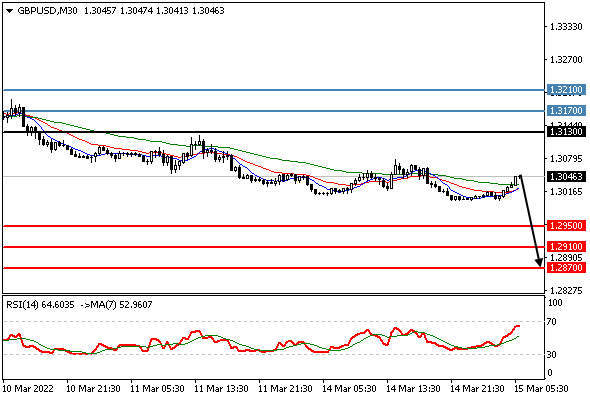Viewport: 590px width, 400px height.
Task: Select the red 1.28700 support label
Action: click(566, 268)
